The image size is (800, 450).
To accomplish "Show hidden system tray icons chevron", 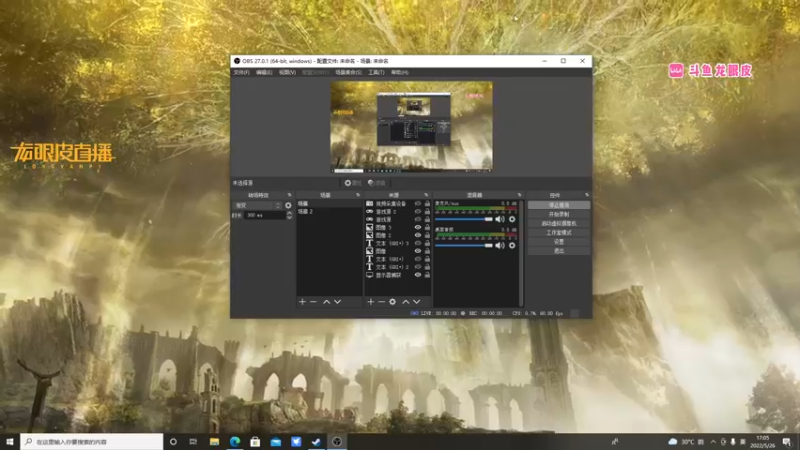I will (x=713, y=442).
